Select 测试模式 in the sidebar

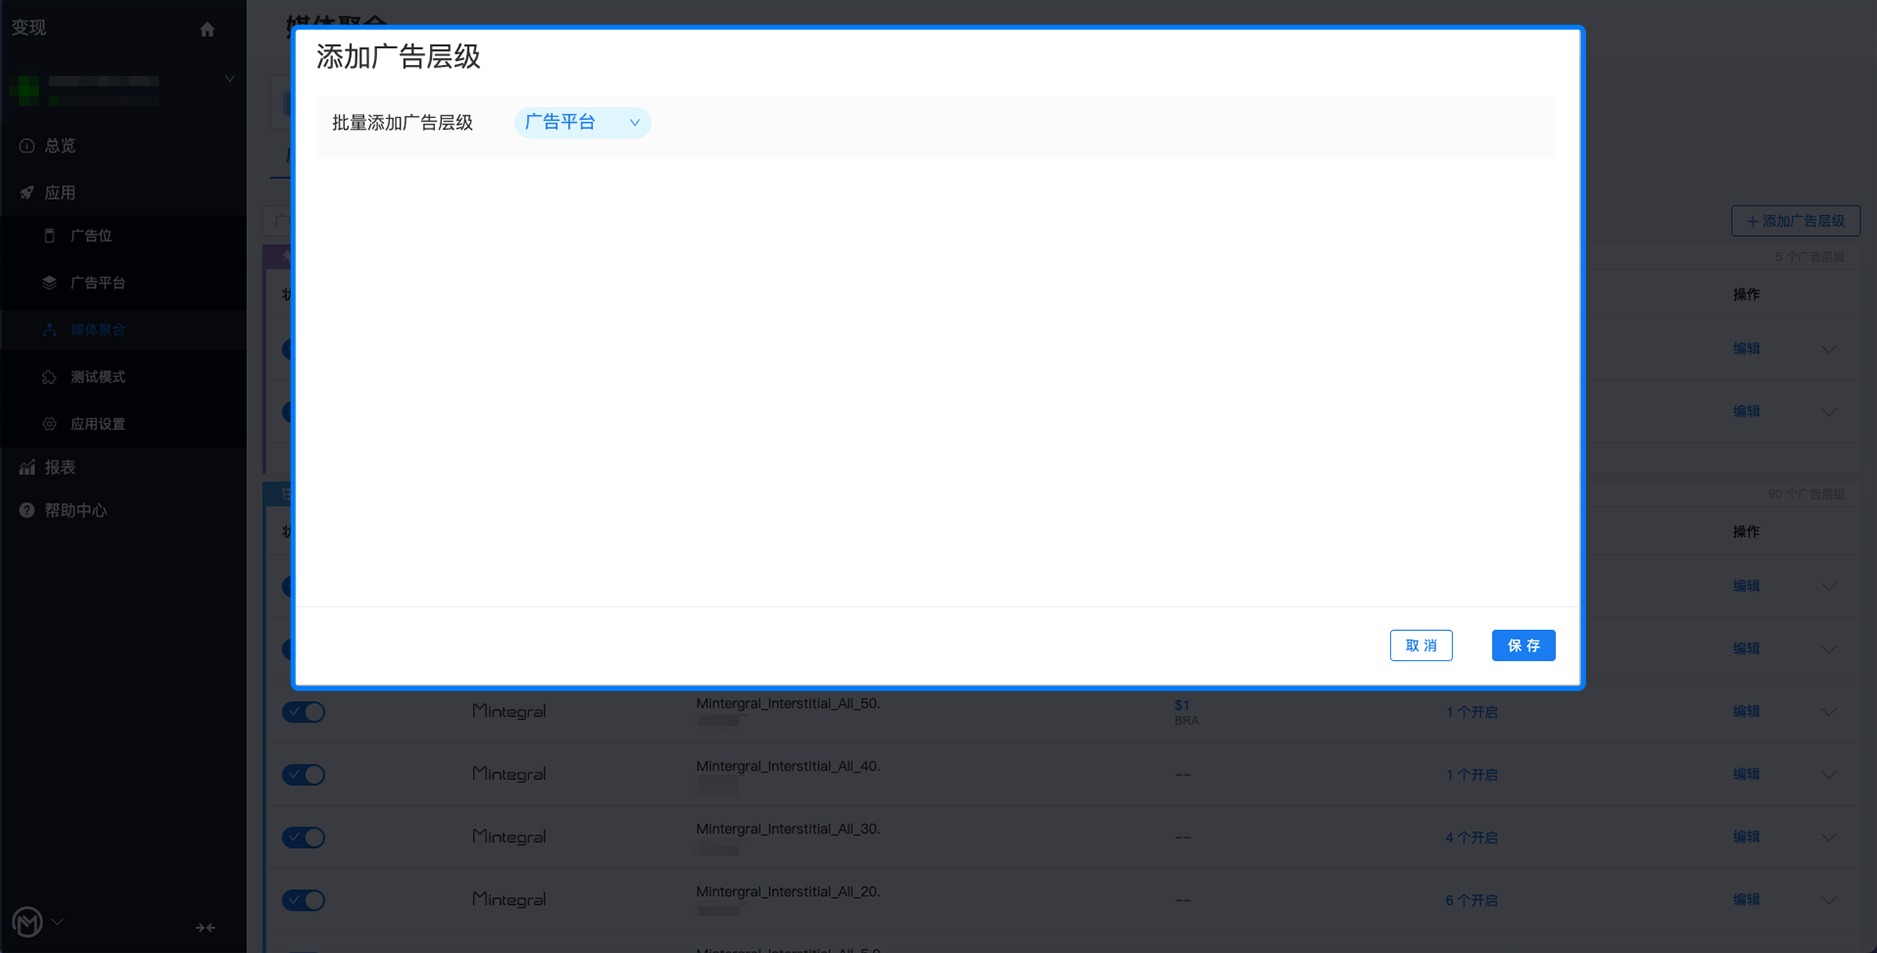(98, 376)
